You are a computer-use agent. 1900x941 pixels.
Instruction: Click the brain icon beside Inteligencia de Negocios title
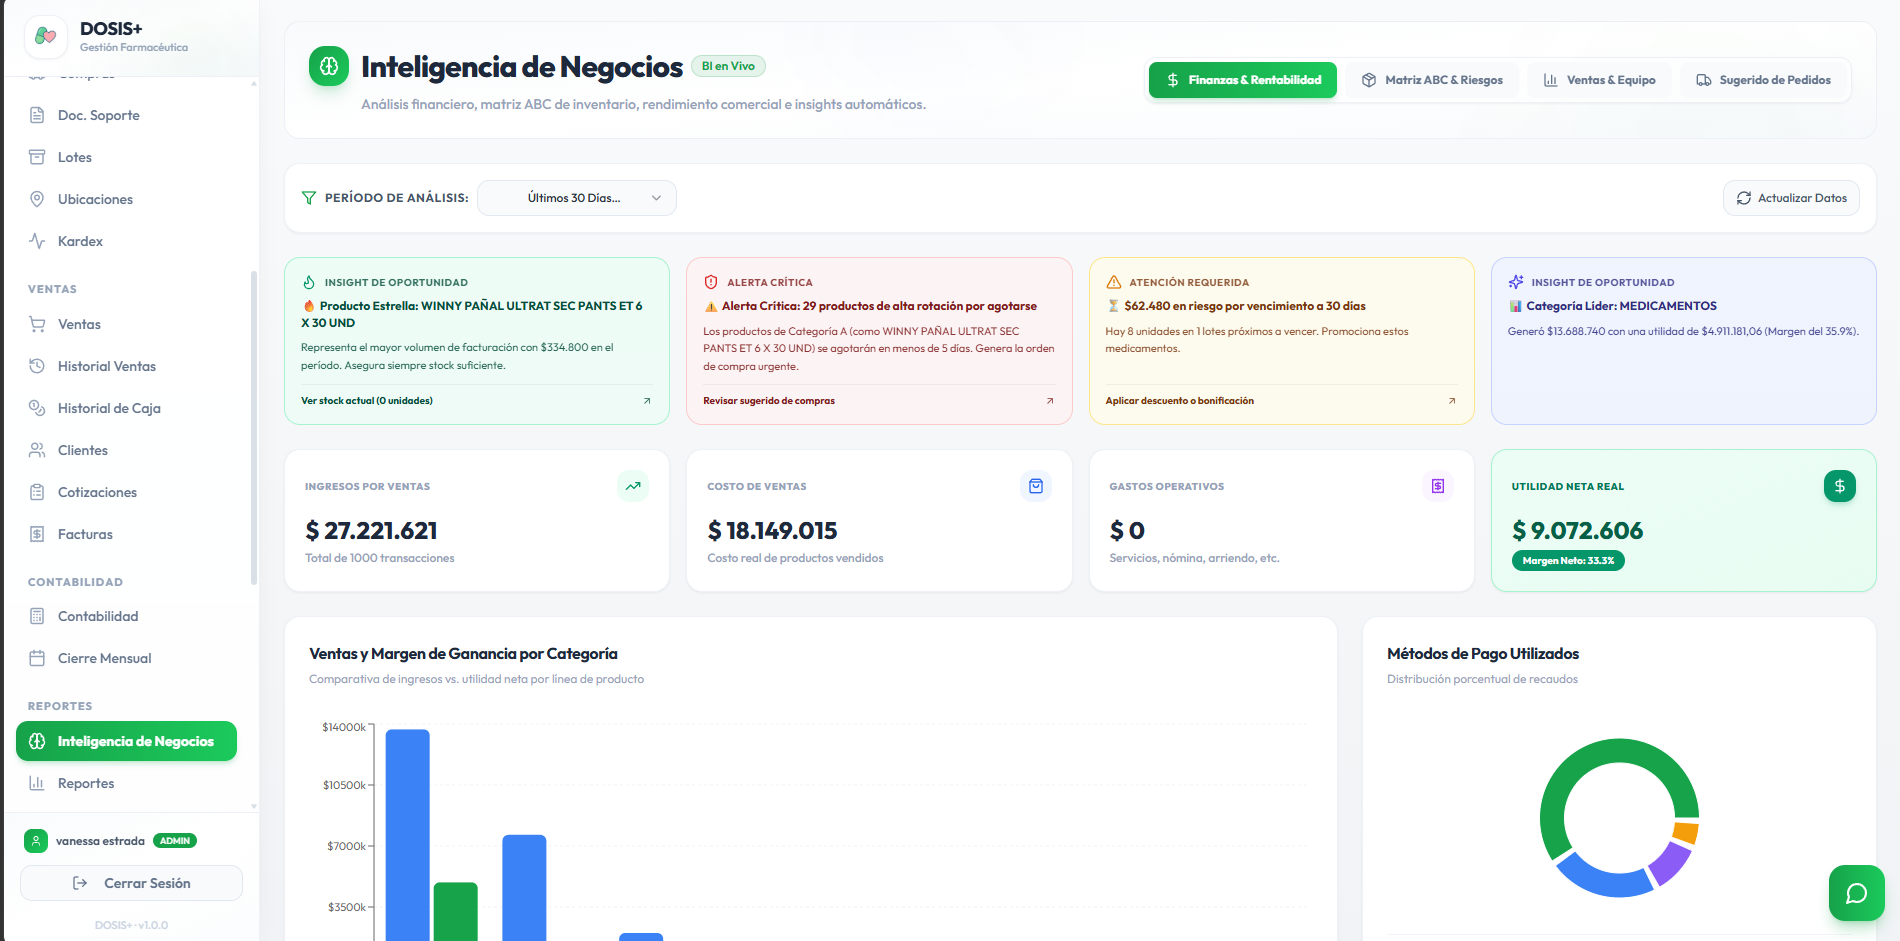(x=329, y=66)
